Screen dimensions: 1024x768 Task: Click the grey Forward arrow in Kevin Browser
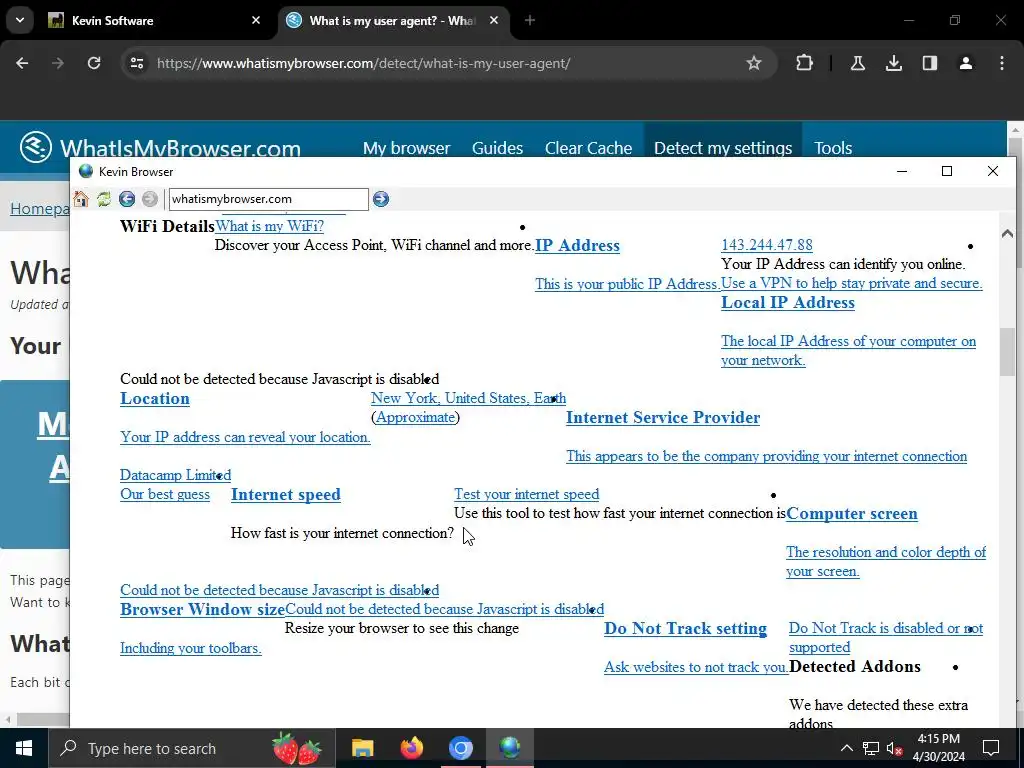coord(150,199)
